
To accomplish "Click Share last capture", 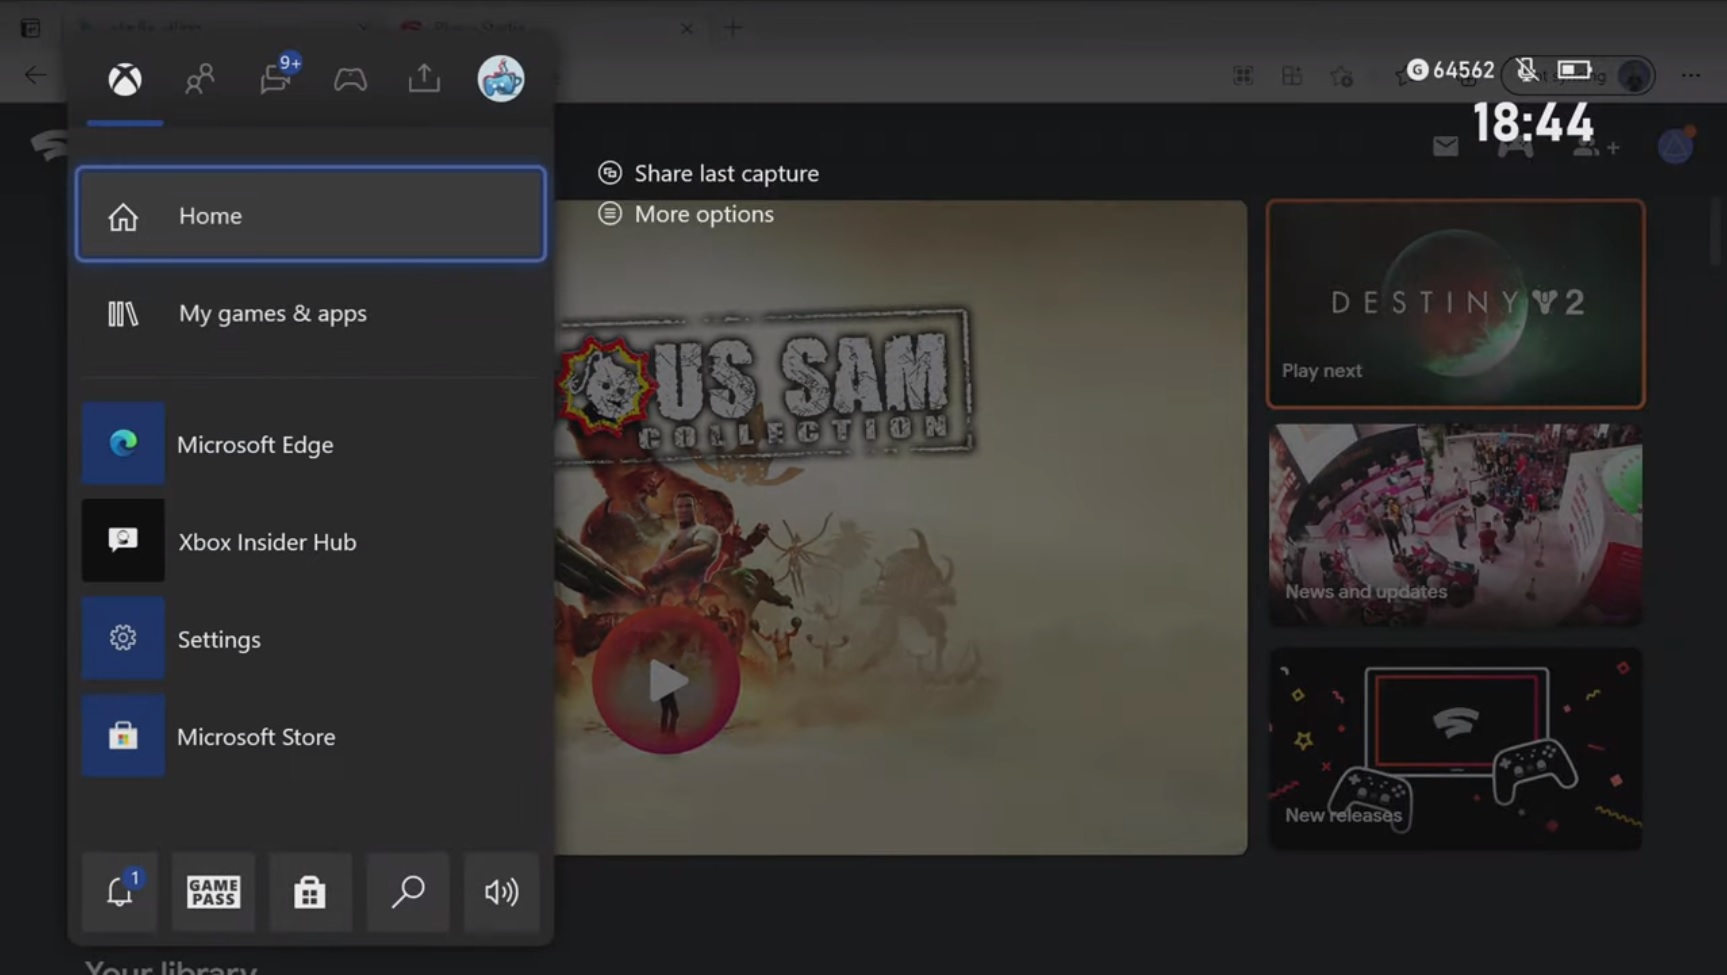I will point(708,173).
